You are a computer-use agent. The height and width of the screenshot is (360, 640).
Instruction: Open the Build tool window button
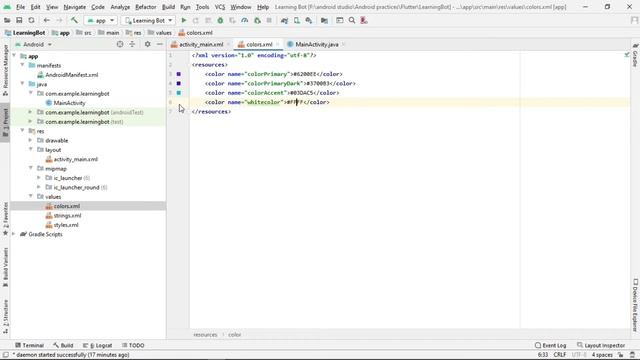(x=63, y=345)
